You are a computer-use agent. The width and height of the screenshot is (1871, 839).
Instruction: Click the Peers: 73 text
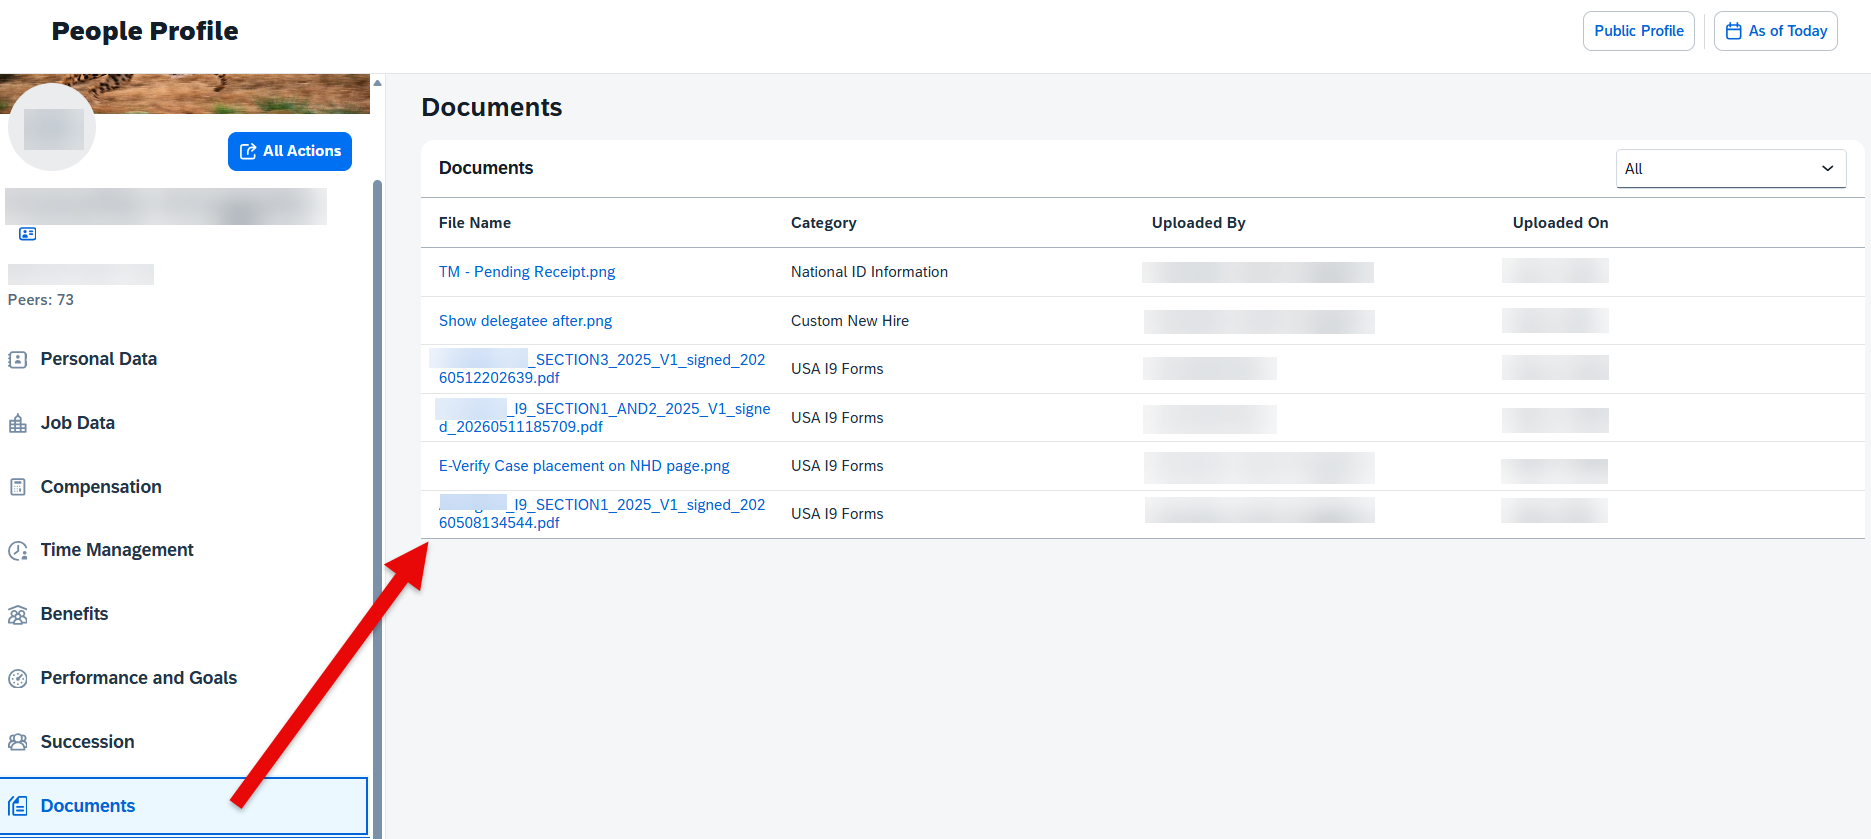click(x=41, y=300)
